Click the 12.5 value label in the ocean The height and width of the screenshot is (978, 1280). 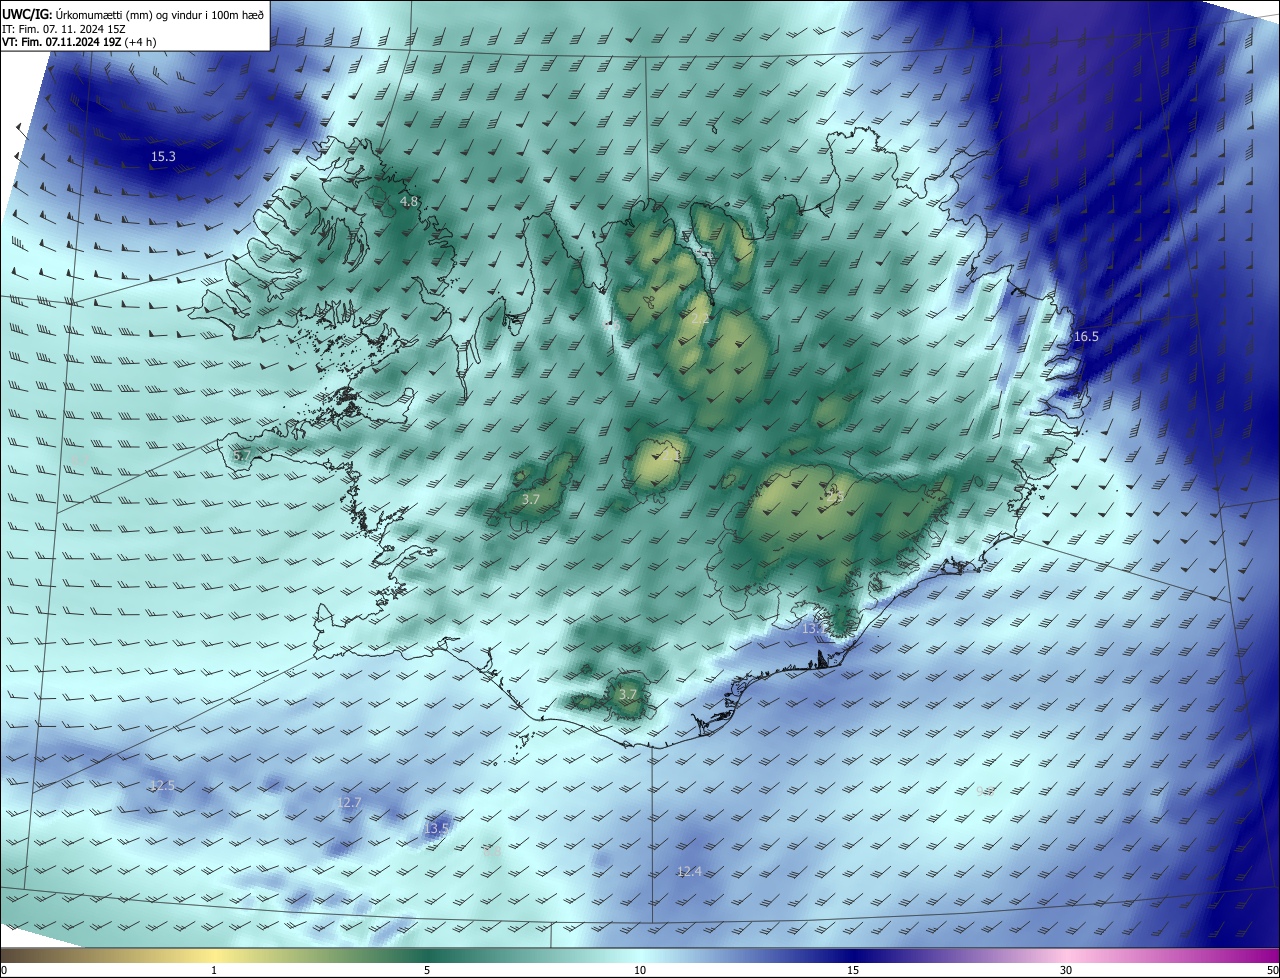[161, 786]
